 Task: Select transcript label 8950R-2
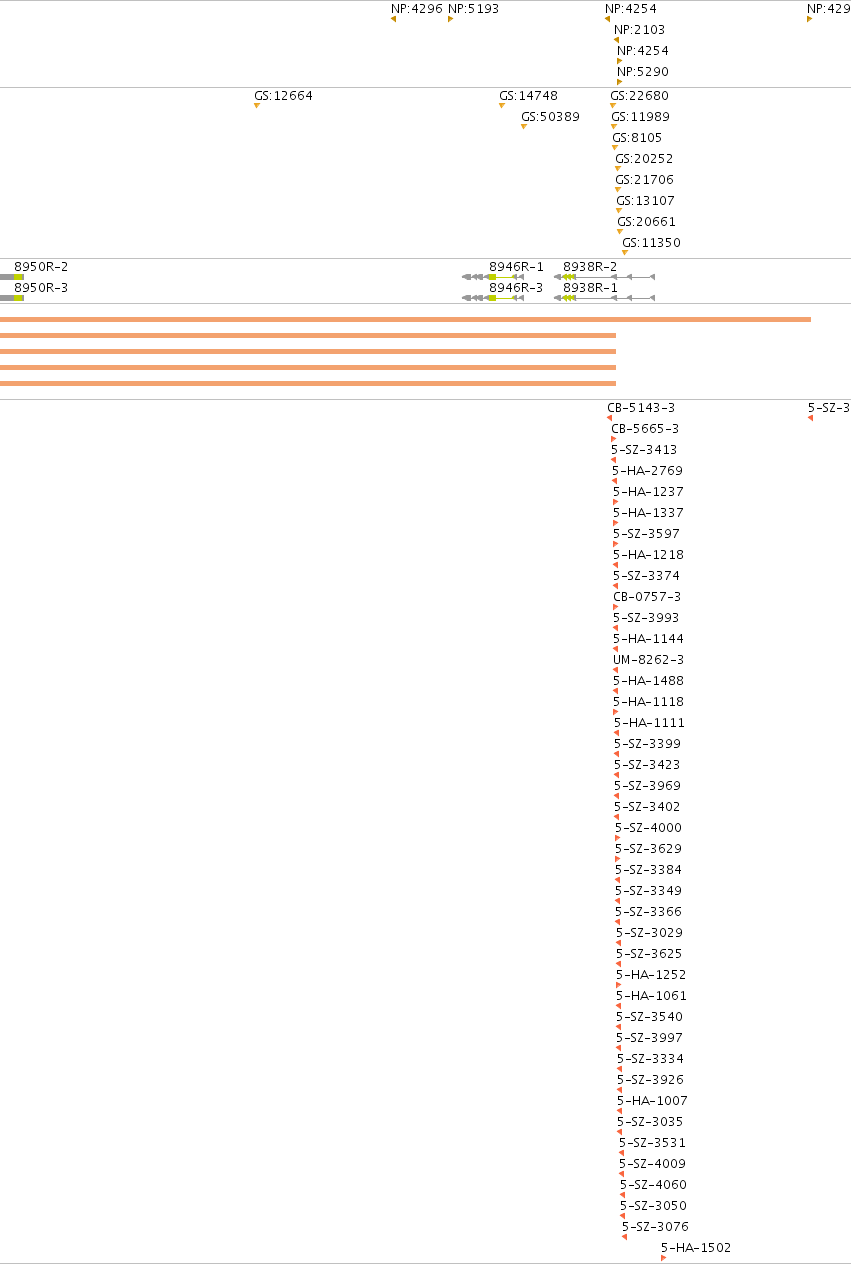pyautogui.click(x=41, y=267)
